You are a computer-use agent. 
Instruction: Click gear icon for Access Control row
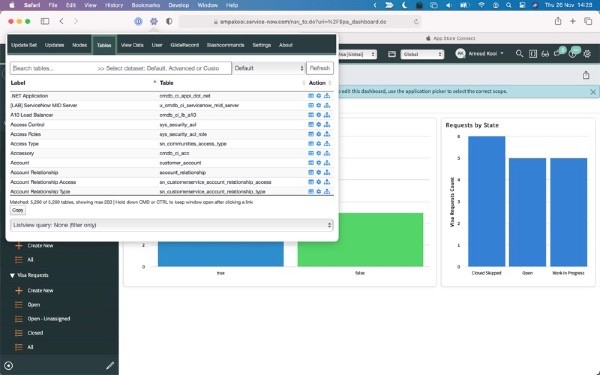pos(318,124)
